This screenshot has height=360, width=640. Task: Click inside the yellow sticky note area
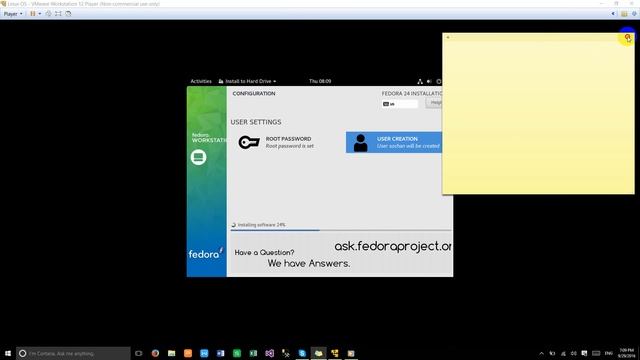point(538,118)
